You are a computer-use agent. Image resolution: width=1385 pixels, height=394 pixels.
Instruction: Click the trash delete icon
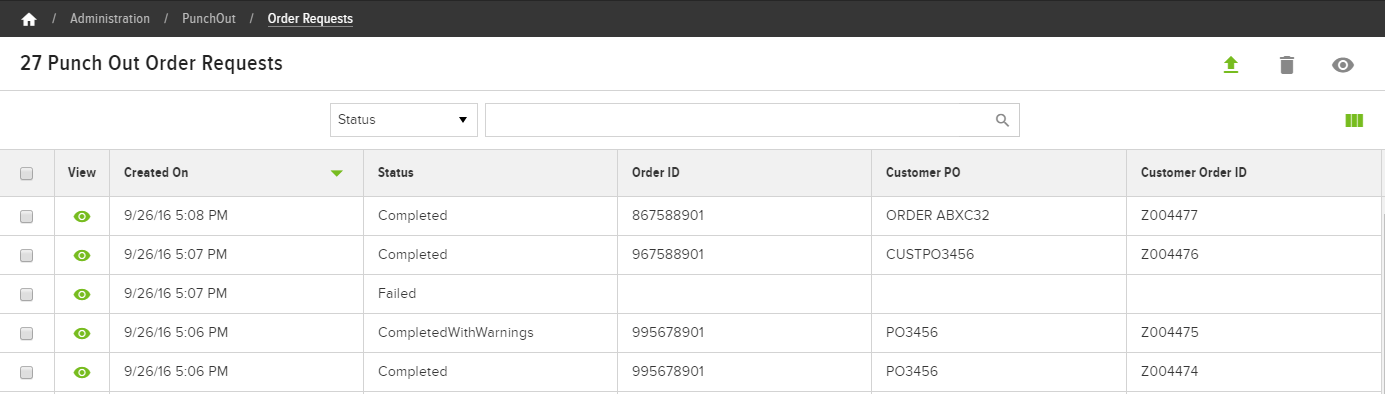[1287, 65]
